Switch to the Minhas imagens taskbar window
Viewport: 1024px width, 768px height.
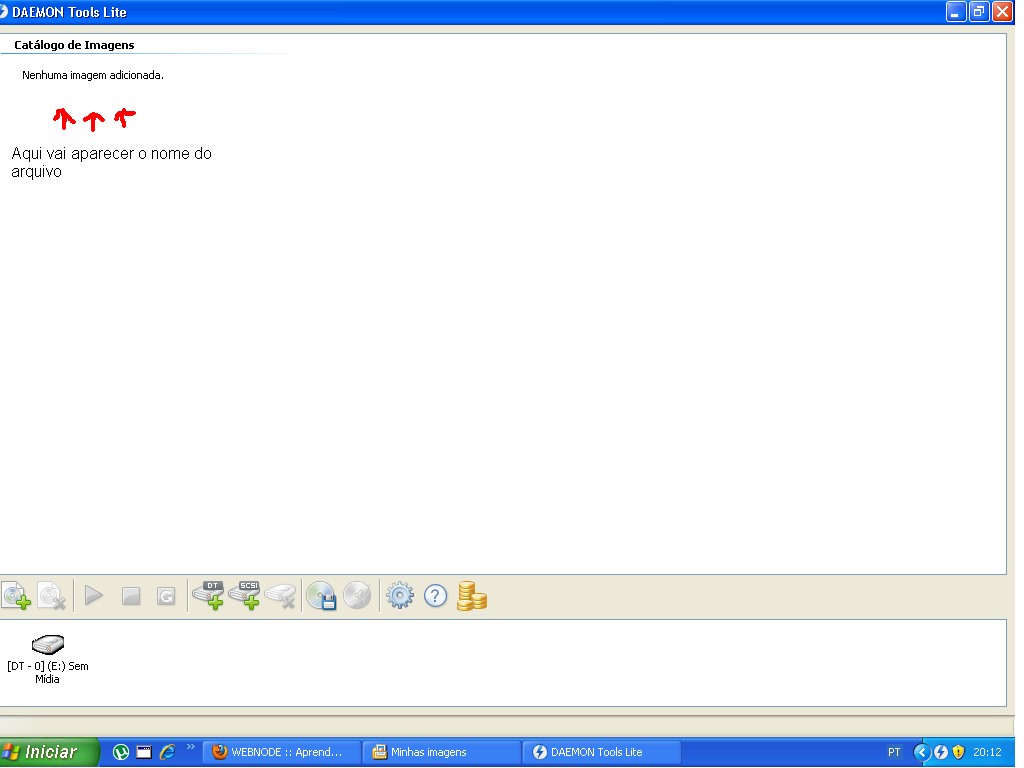441,752
